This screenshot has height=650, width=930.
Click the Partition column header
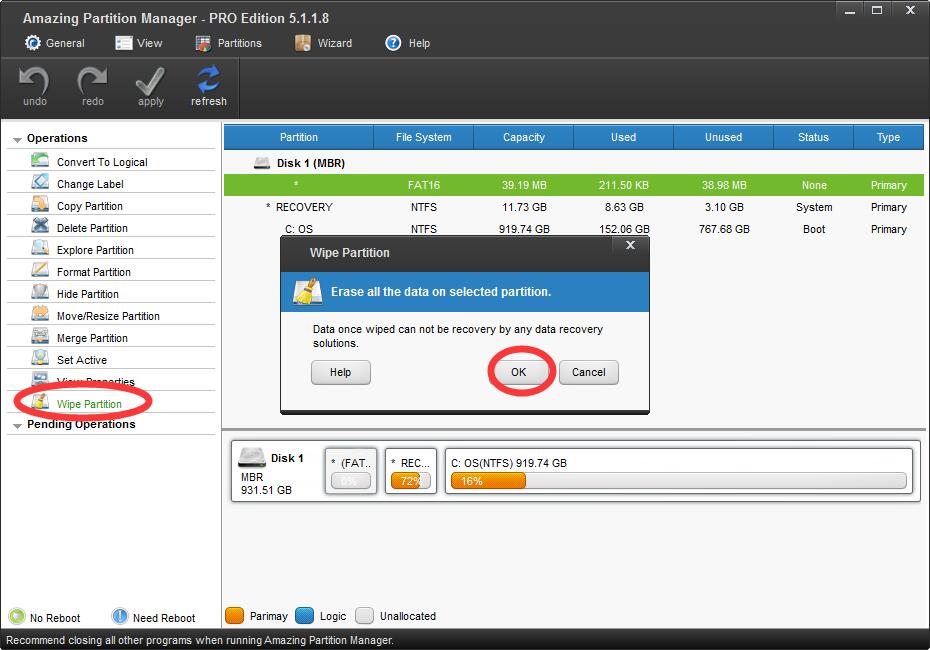(x=299, y=137)
